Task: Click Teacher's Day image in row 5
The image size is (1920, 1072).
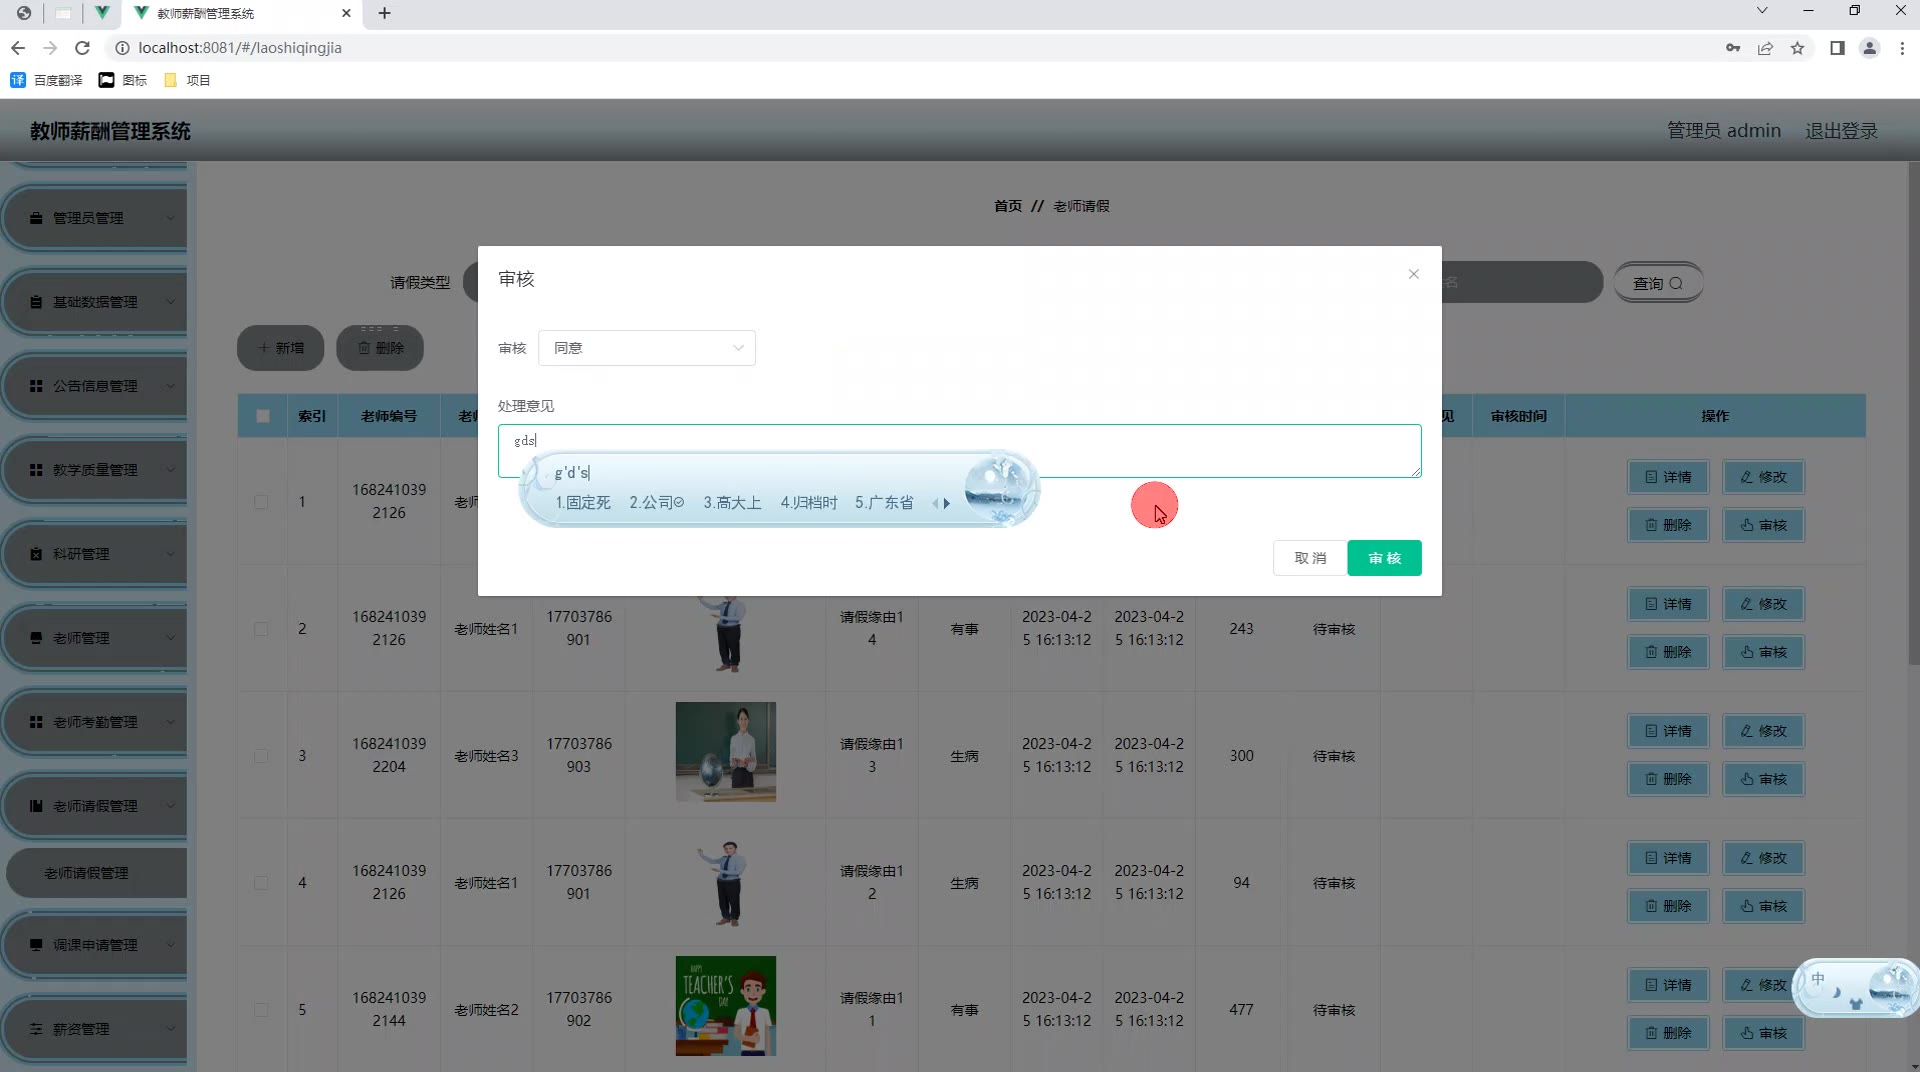Action: 726,1006
